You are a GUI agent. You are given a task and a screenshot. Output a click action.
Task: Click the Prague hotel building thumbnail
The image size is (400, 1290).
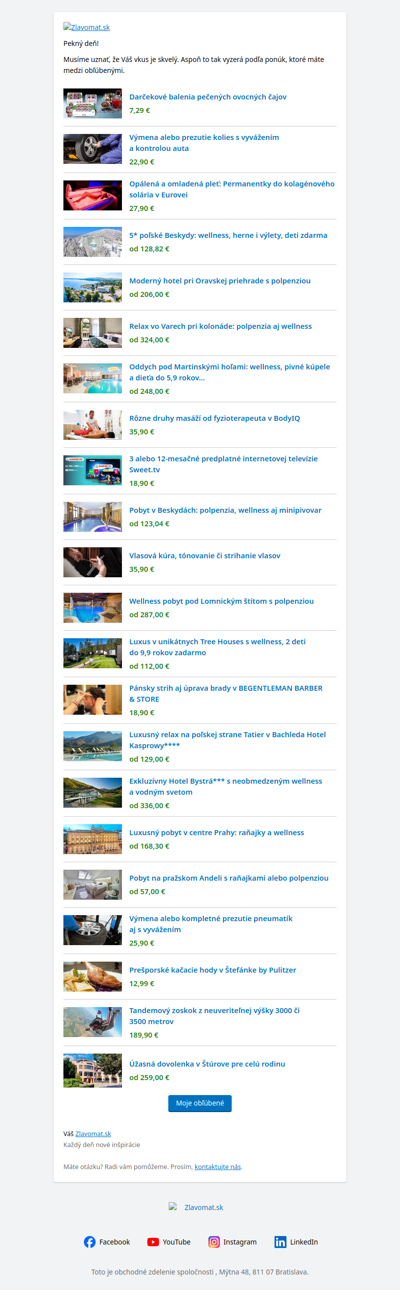[x=92, y=838]
